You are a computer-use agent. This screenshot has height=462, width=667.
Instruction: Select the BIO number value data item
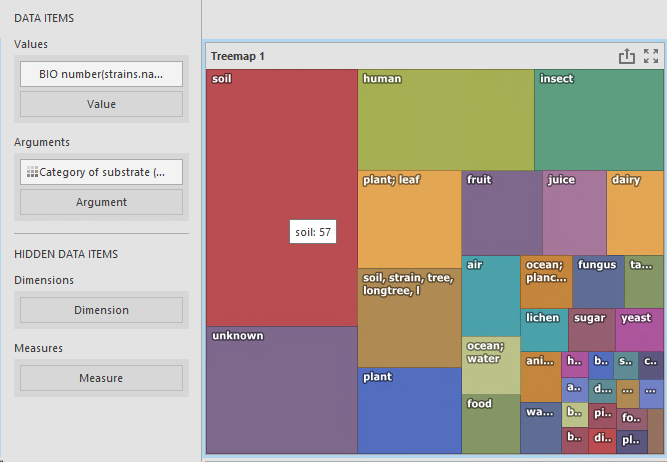tap(101, 74)
